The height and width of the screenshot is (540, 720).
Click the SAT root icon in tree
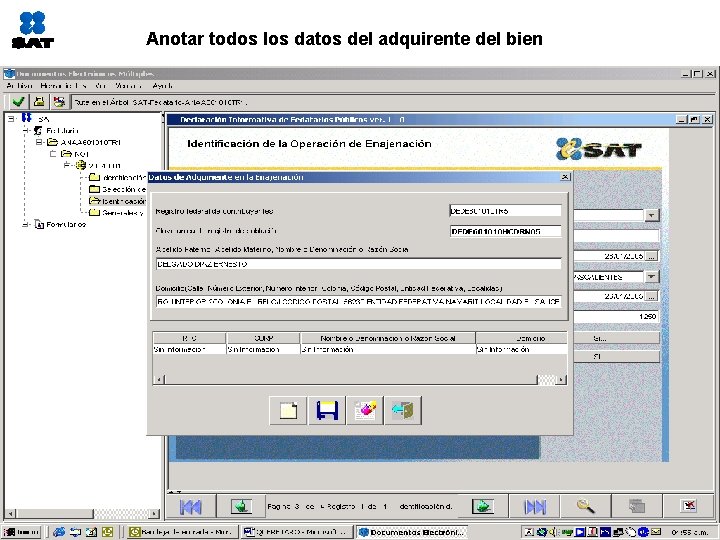point(27,118)
